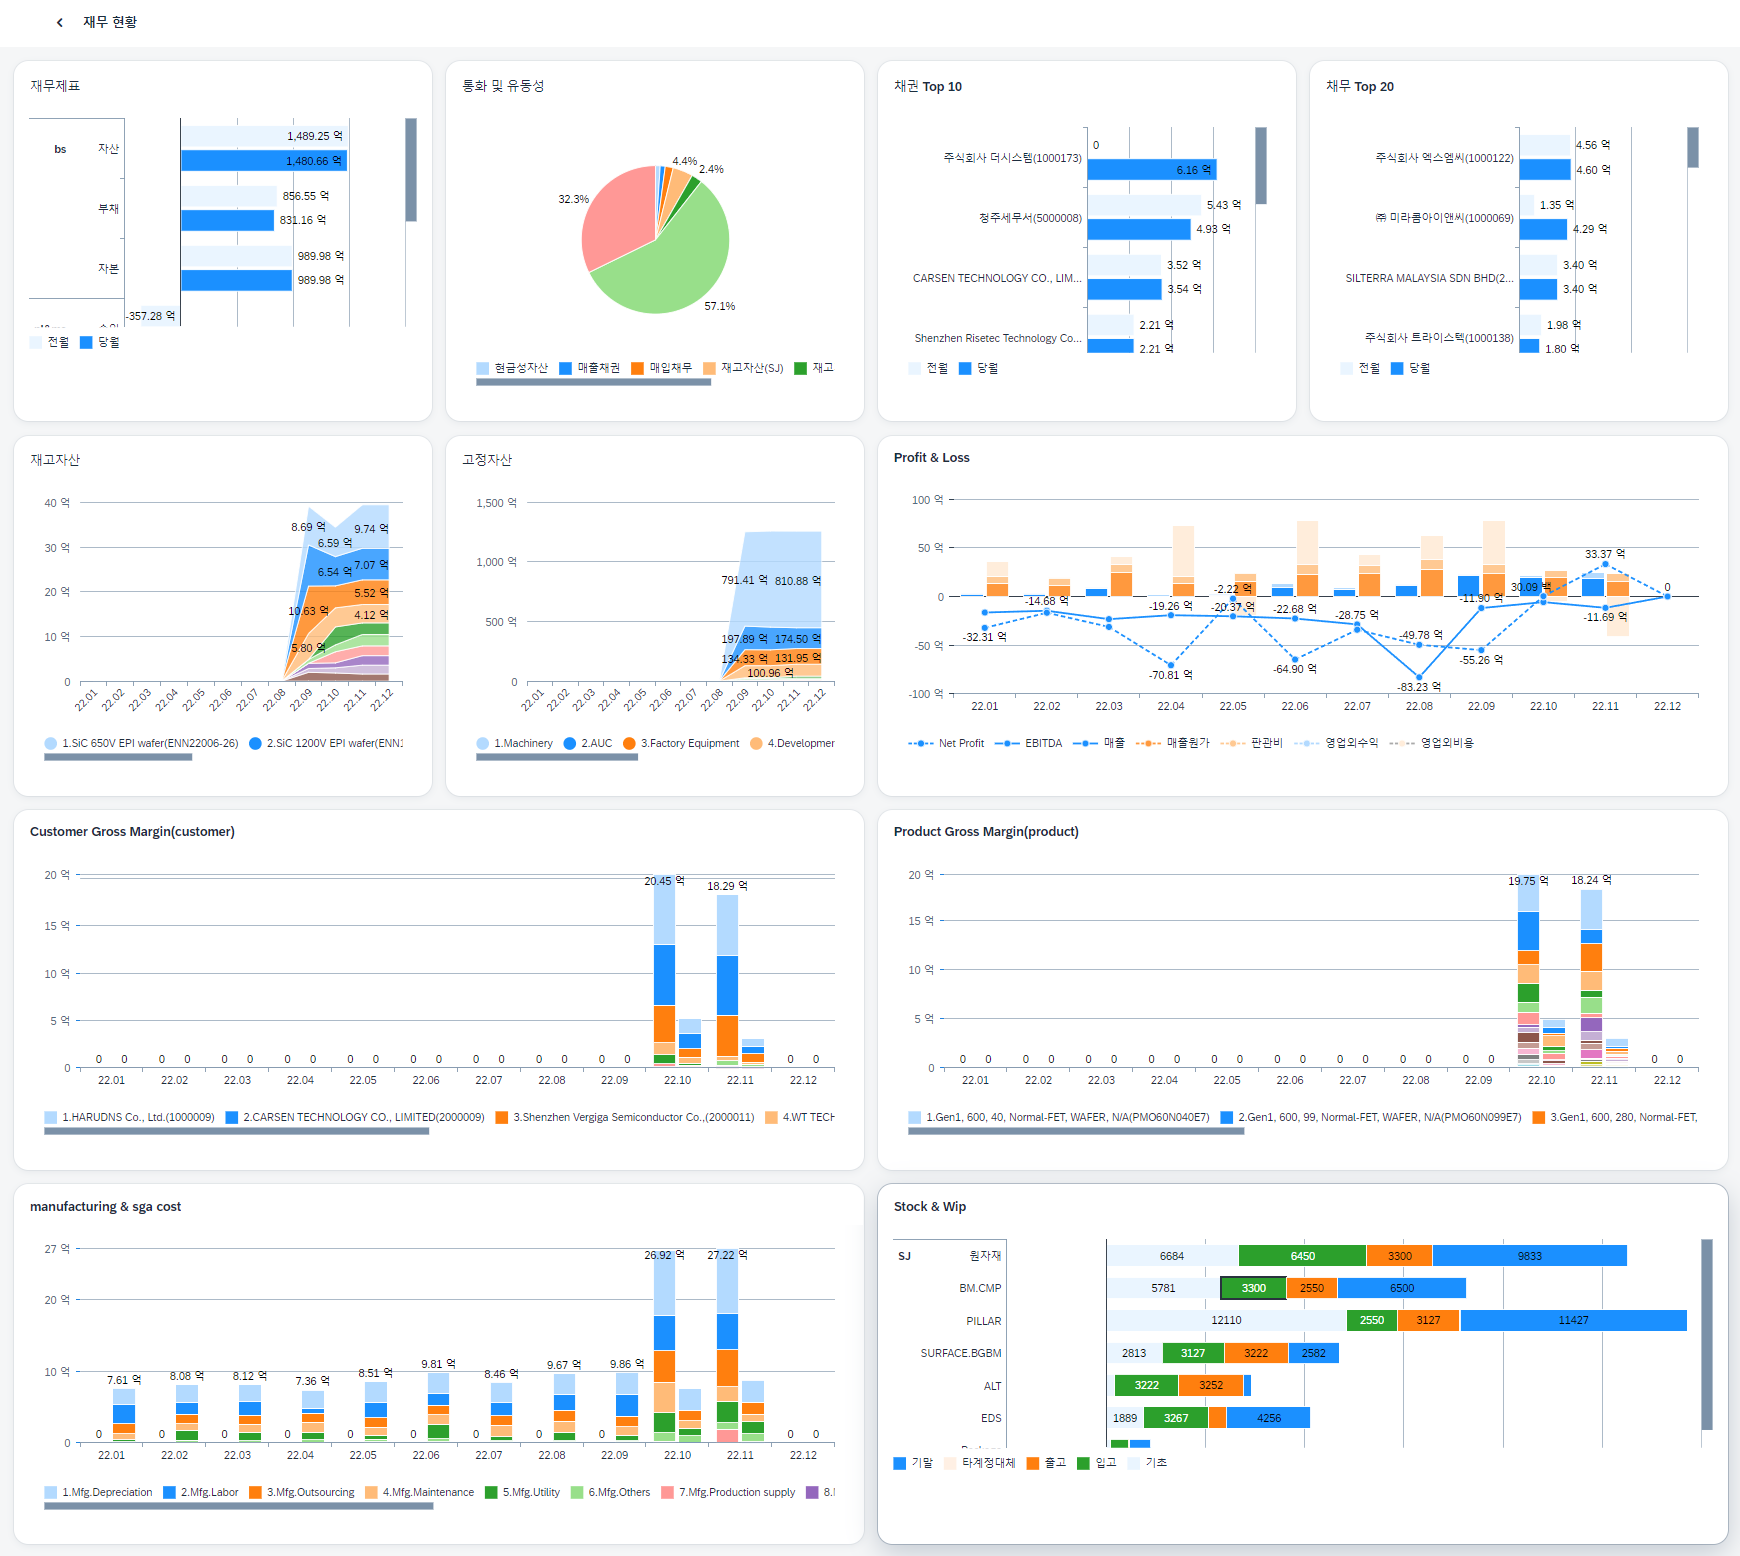1740x1556 pixels.
Task: Toggle 출고 legend in Stock & Wip
Action: coord(1047,1463)
